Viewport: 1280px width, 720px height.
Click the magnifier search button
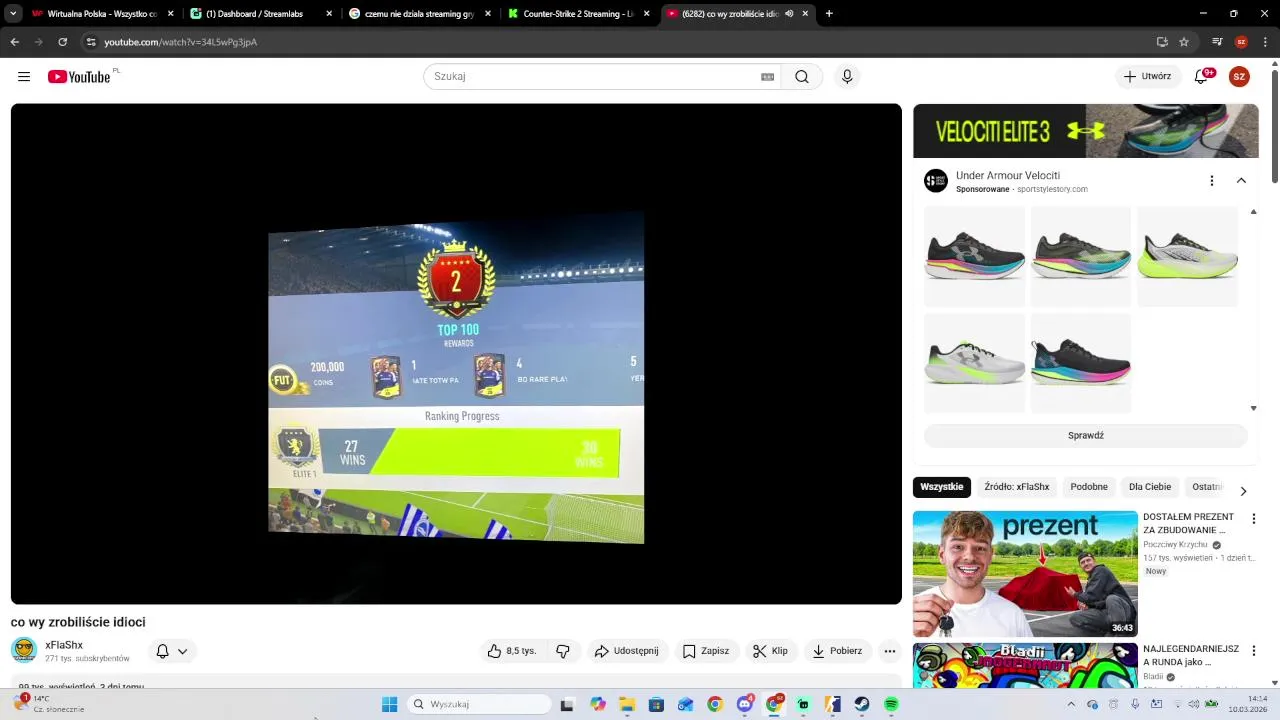tap(802, 77)
